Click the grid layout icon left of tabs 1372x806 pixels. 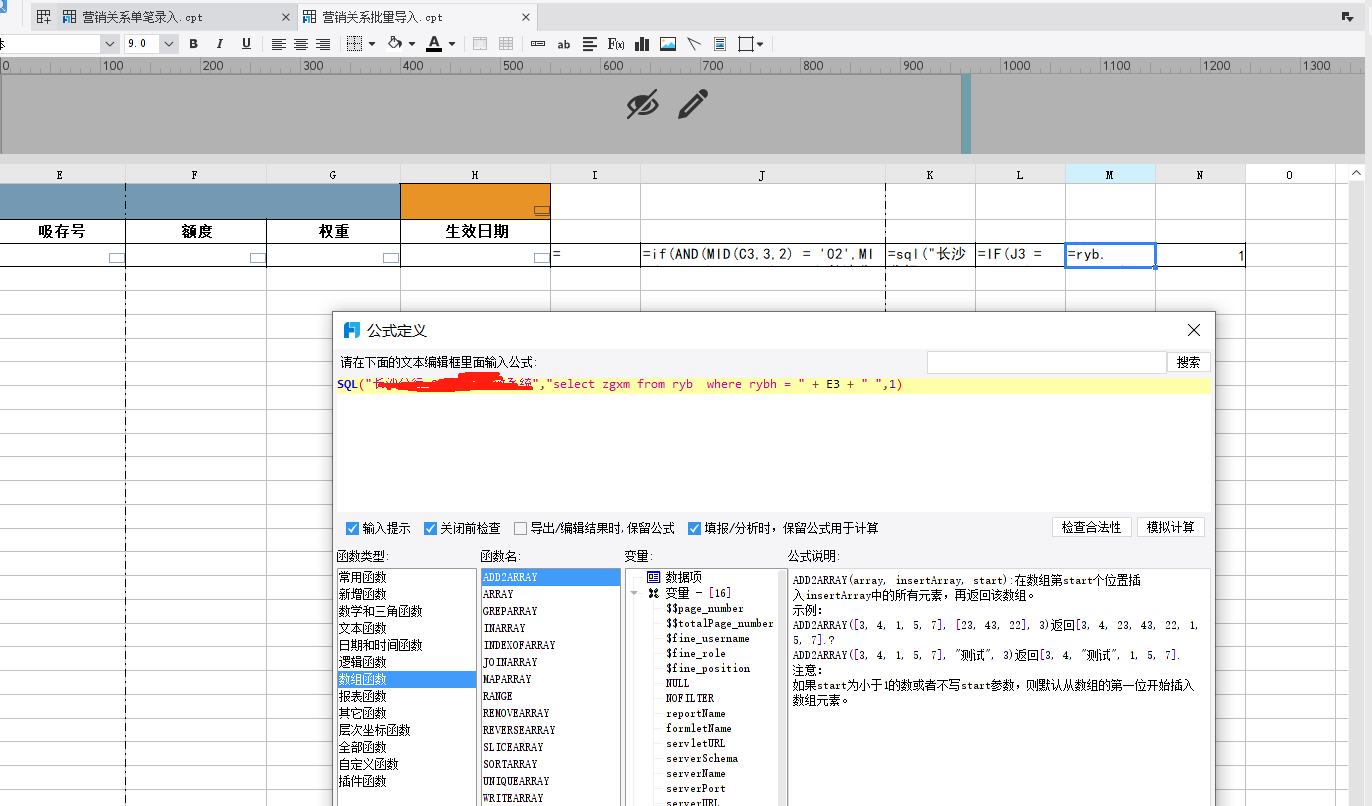[x=43, y=17]
